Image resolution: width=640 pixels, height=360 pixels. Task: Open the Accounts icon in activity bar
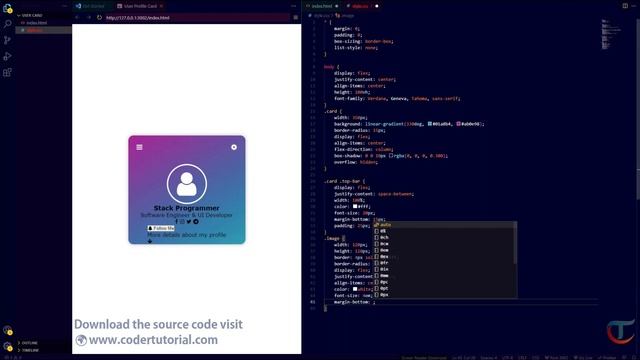[7, 330]
